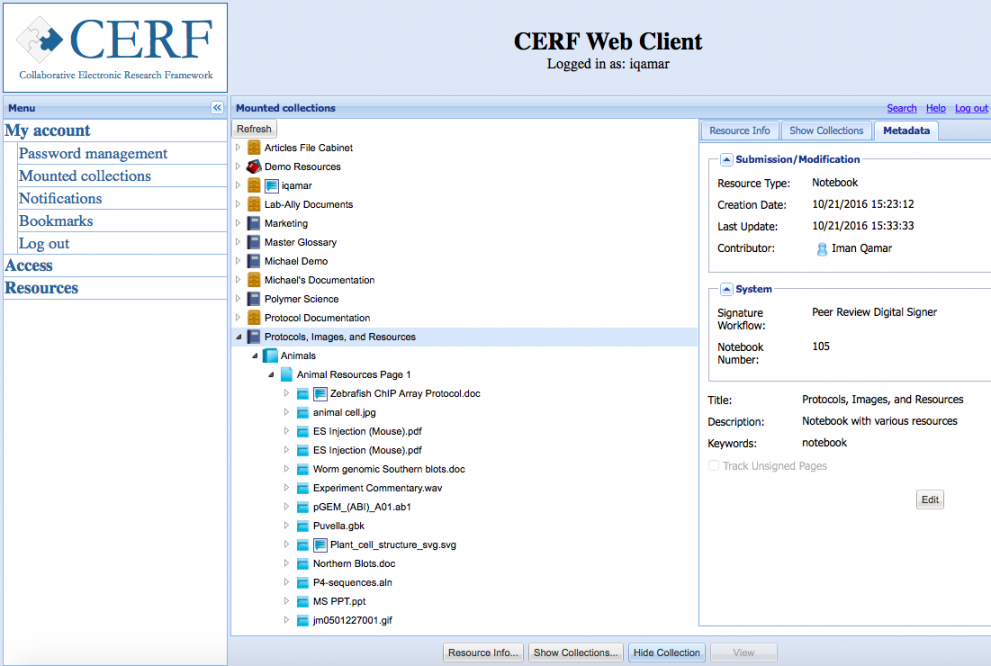Collapse the Menu sidebar with double chevron
The image size is (991, 666).
pos(217,107)
